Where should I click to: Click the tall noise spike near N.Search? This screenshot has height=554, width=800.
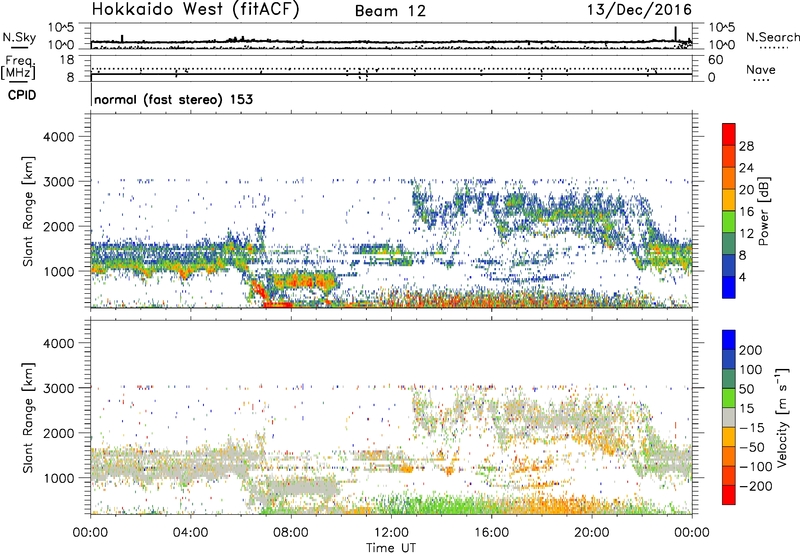tap(676, 34)
